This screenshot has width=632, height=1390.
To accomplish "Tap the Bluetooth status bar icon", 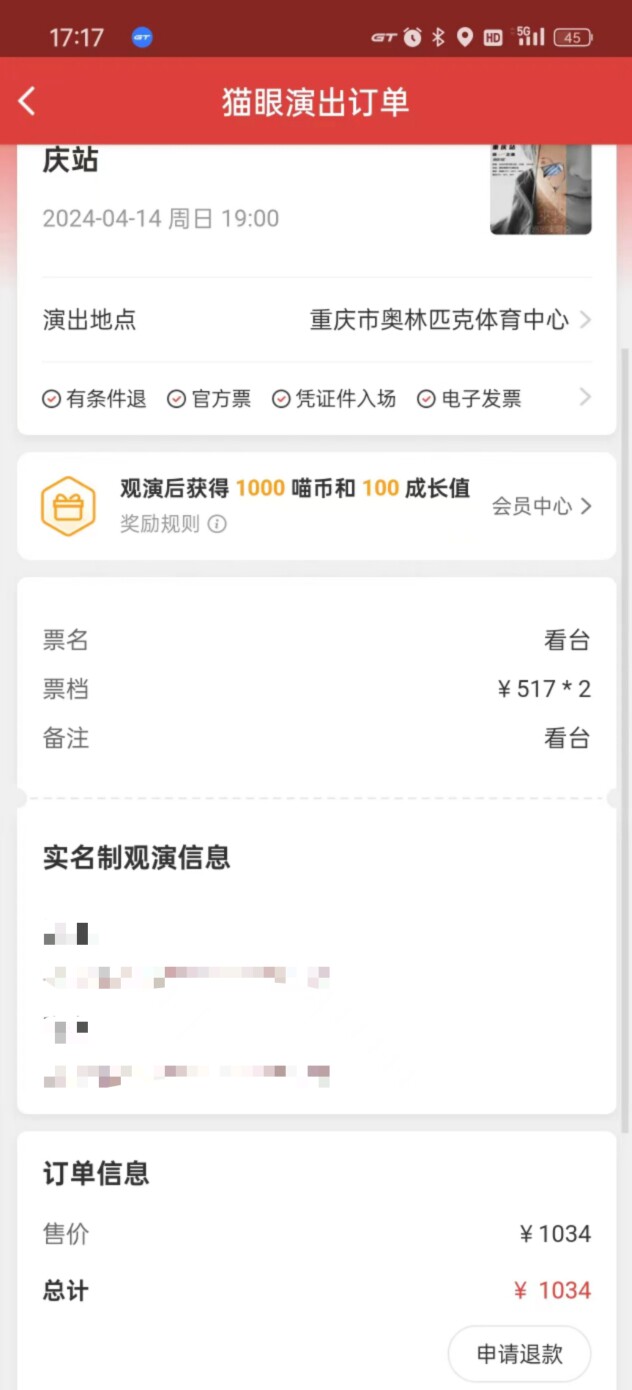I will [438, 37].
